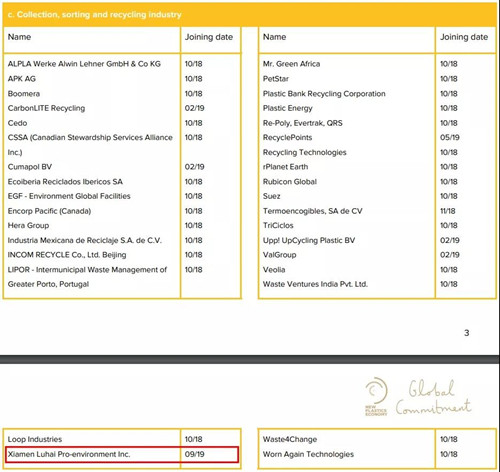Click 'Plastic Energy' row name
Viewport: 500px width, 472px height.
(x=288, y=108)
